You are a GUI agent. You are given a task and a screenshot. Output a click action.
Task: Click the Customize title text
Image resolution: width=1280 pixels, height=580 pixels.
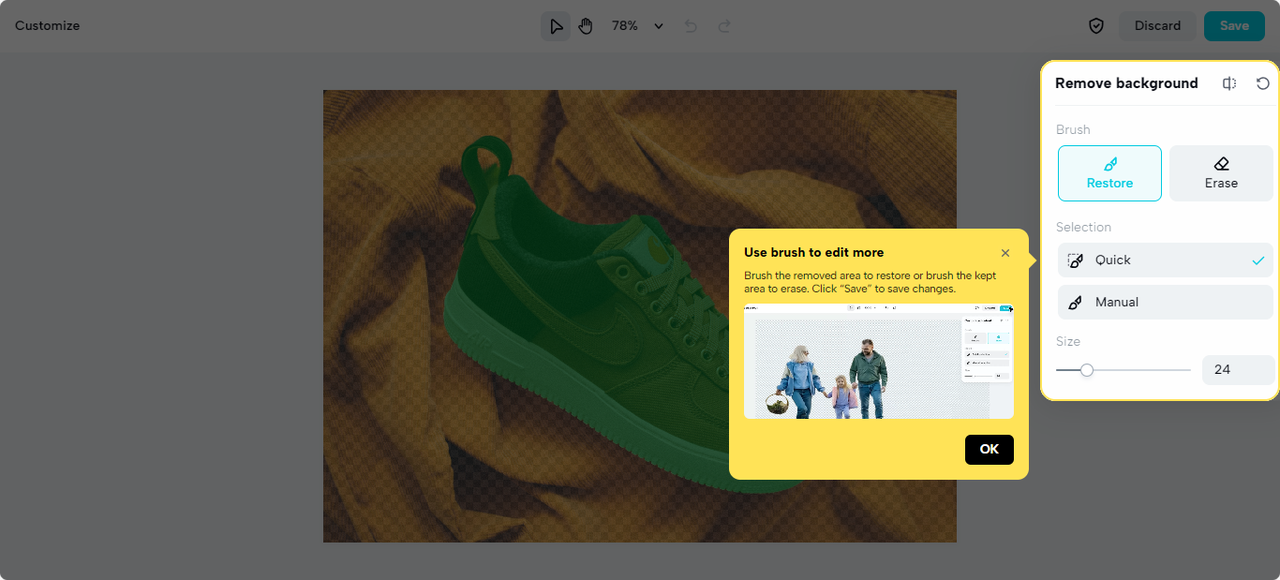tap(47, 26)
